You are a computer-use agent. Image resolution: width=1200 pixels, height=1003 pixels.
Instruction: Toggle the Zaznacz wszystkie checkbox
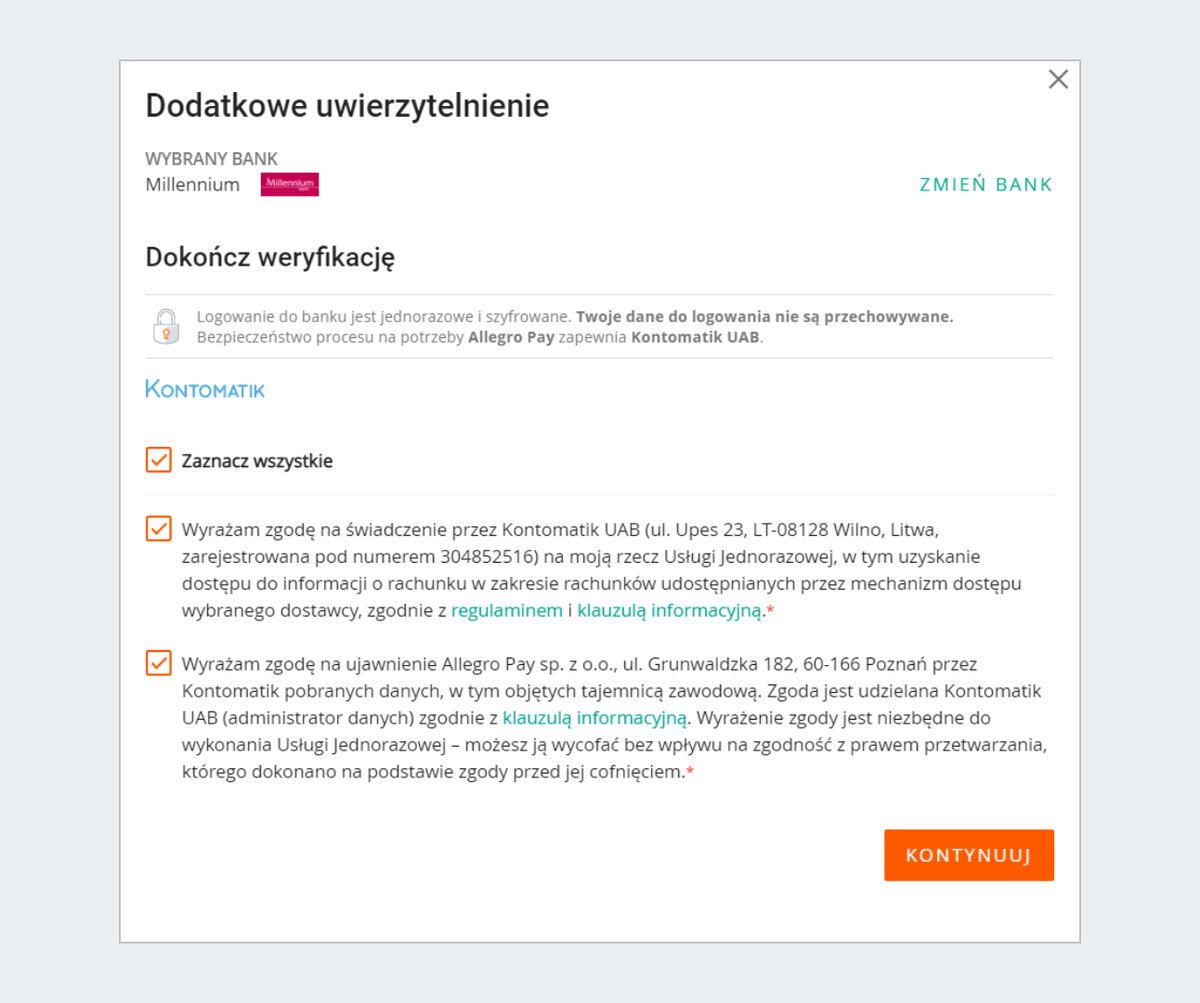pos(159,460)
